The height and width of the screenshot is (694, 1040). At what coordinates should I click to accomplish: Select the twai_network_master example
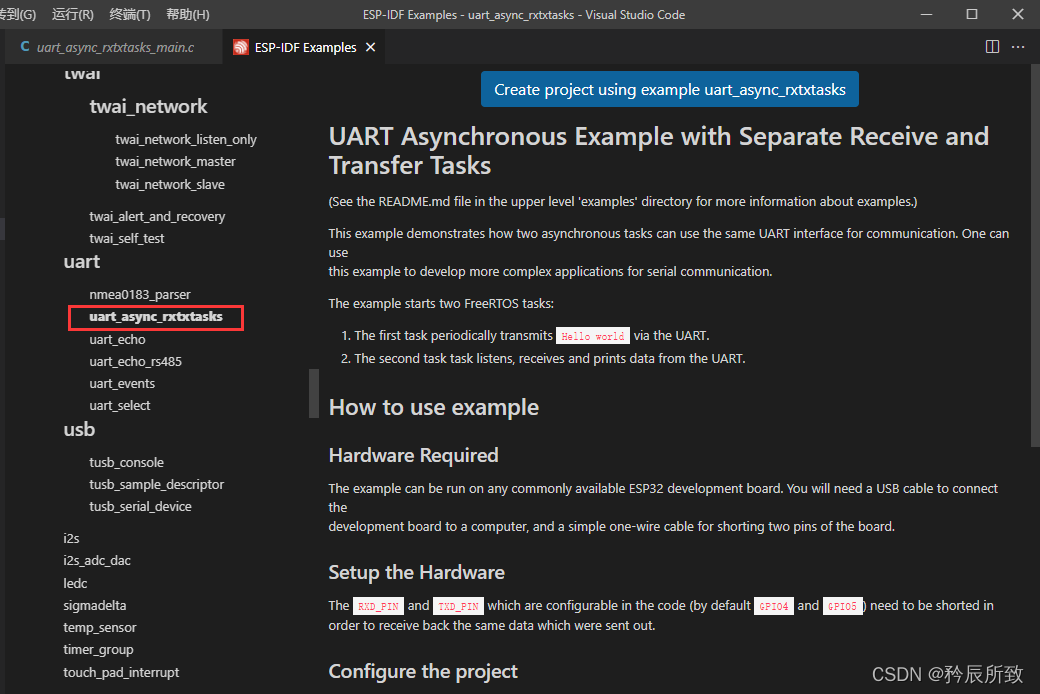pyautogui.click(x=175, y=161)
